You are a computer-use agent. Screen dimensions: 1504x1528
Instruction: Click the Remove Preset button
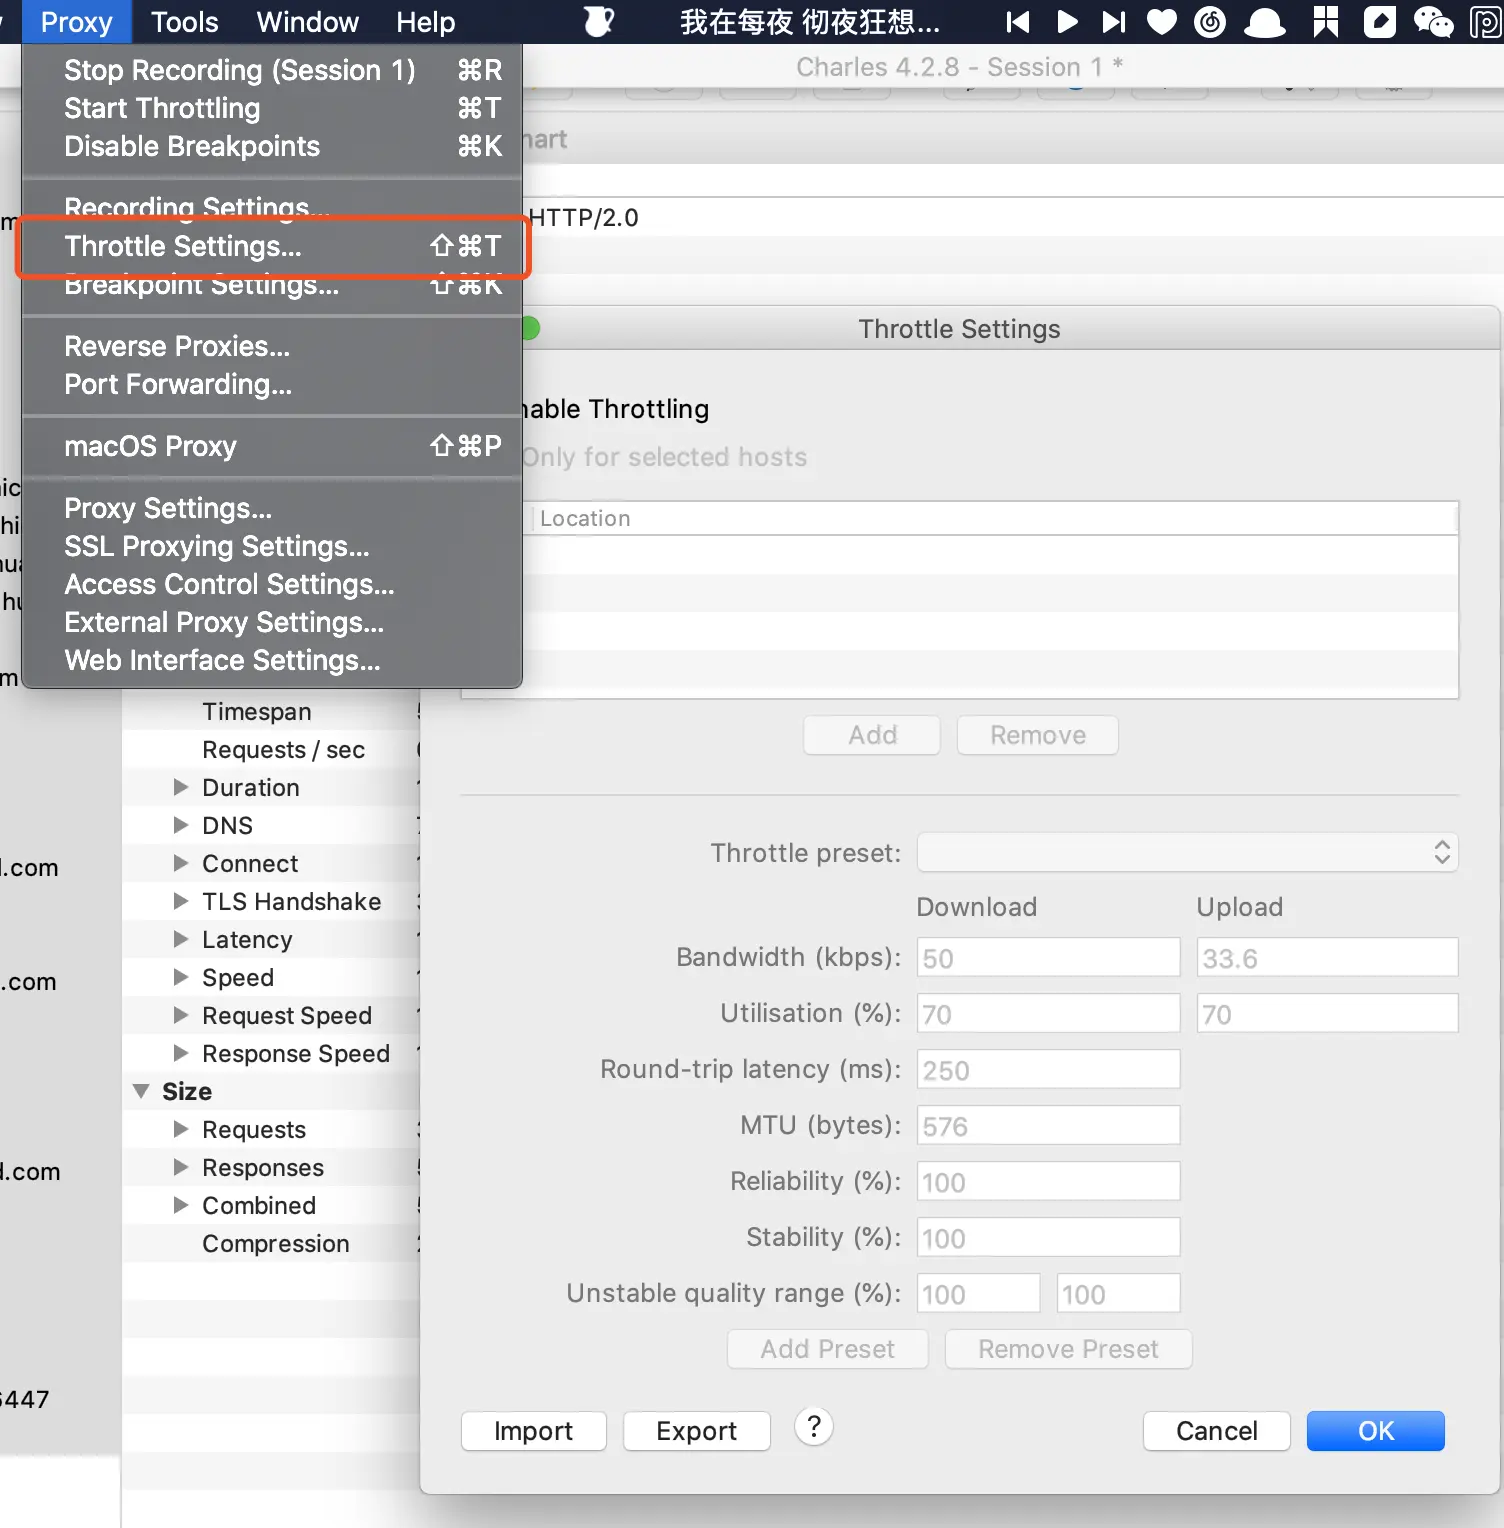click(x=1068, y=1349)
